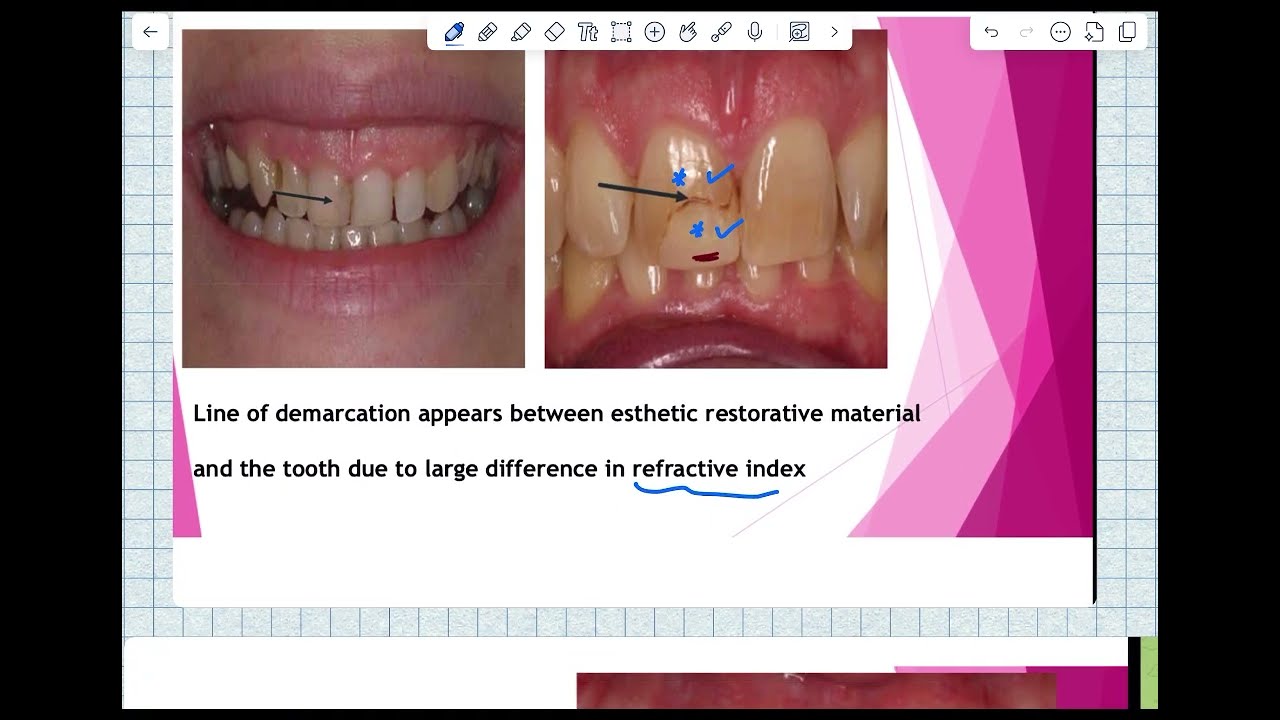Select the text tool

[x=588, y=32]
